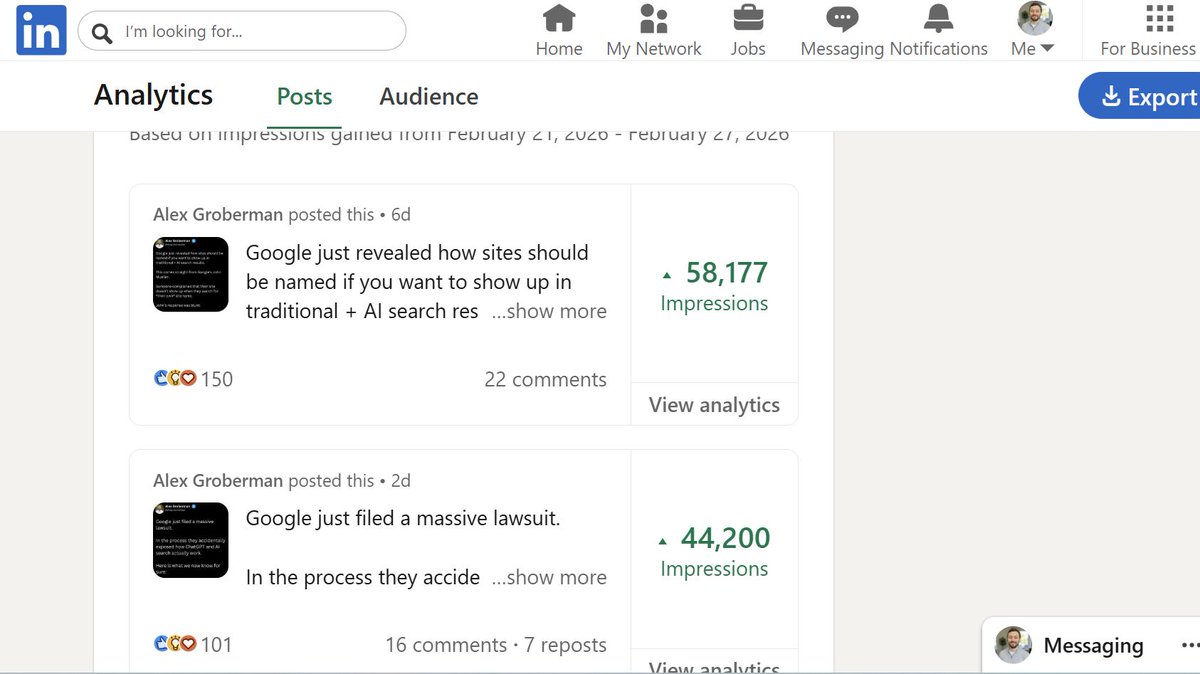Open the 7 reposts link

click(565, 645)
